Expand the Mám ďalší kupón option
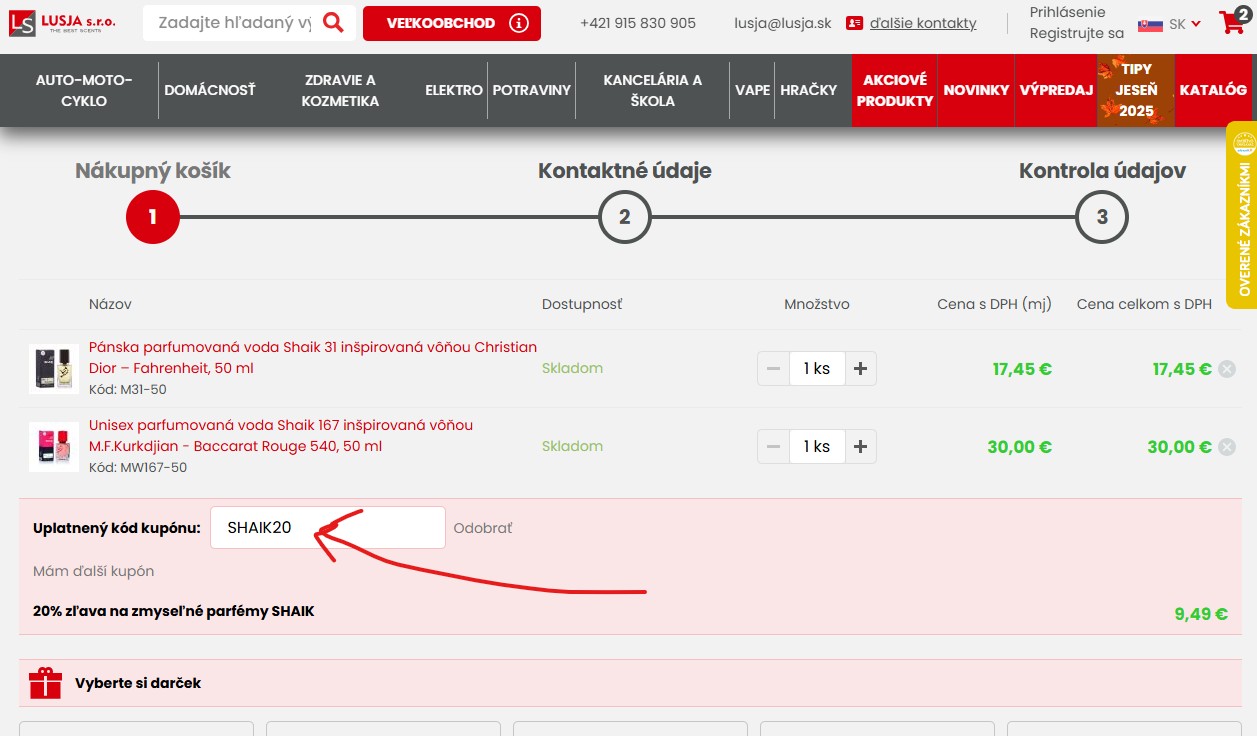The width and height of the screenshot is (1257, 736). (x=94, y=571)
